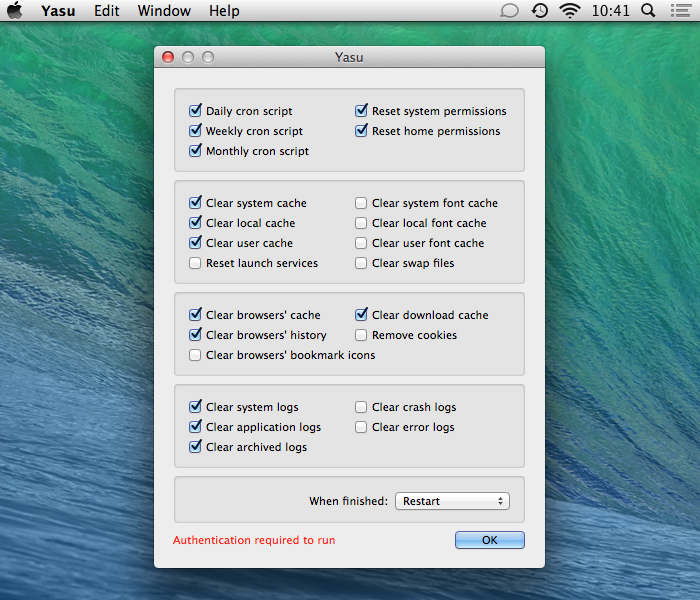Open Notification Center list icon

coord(681,10)
